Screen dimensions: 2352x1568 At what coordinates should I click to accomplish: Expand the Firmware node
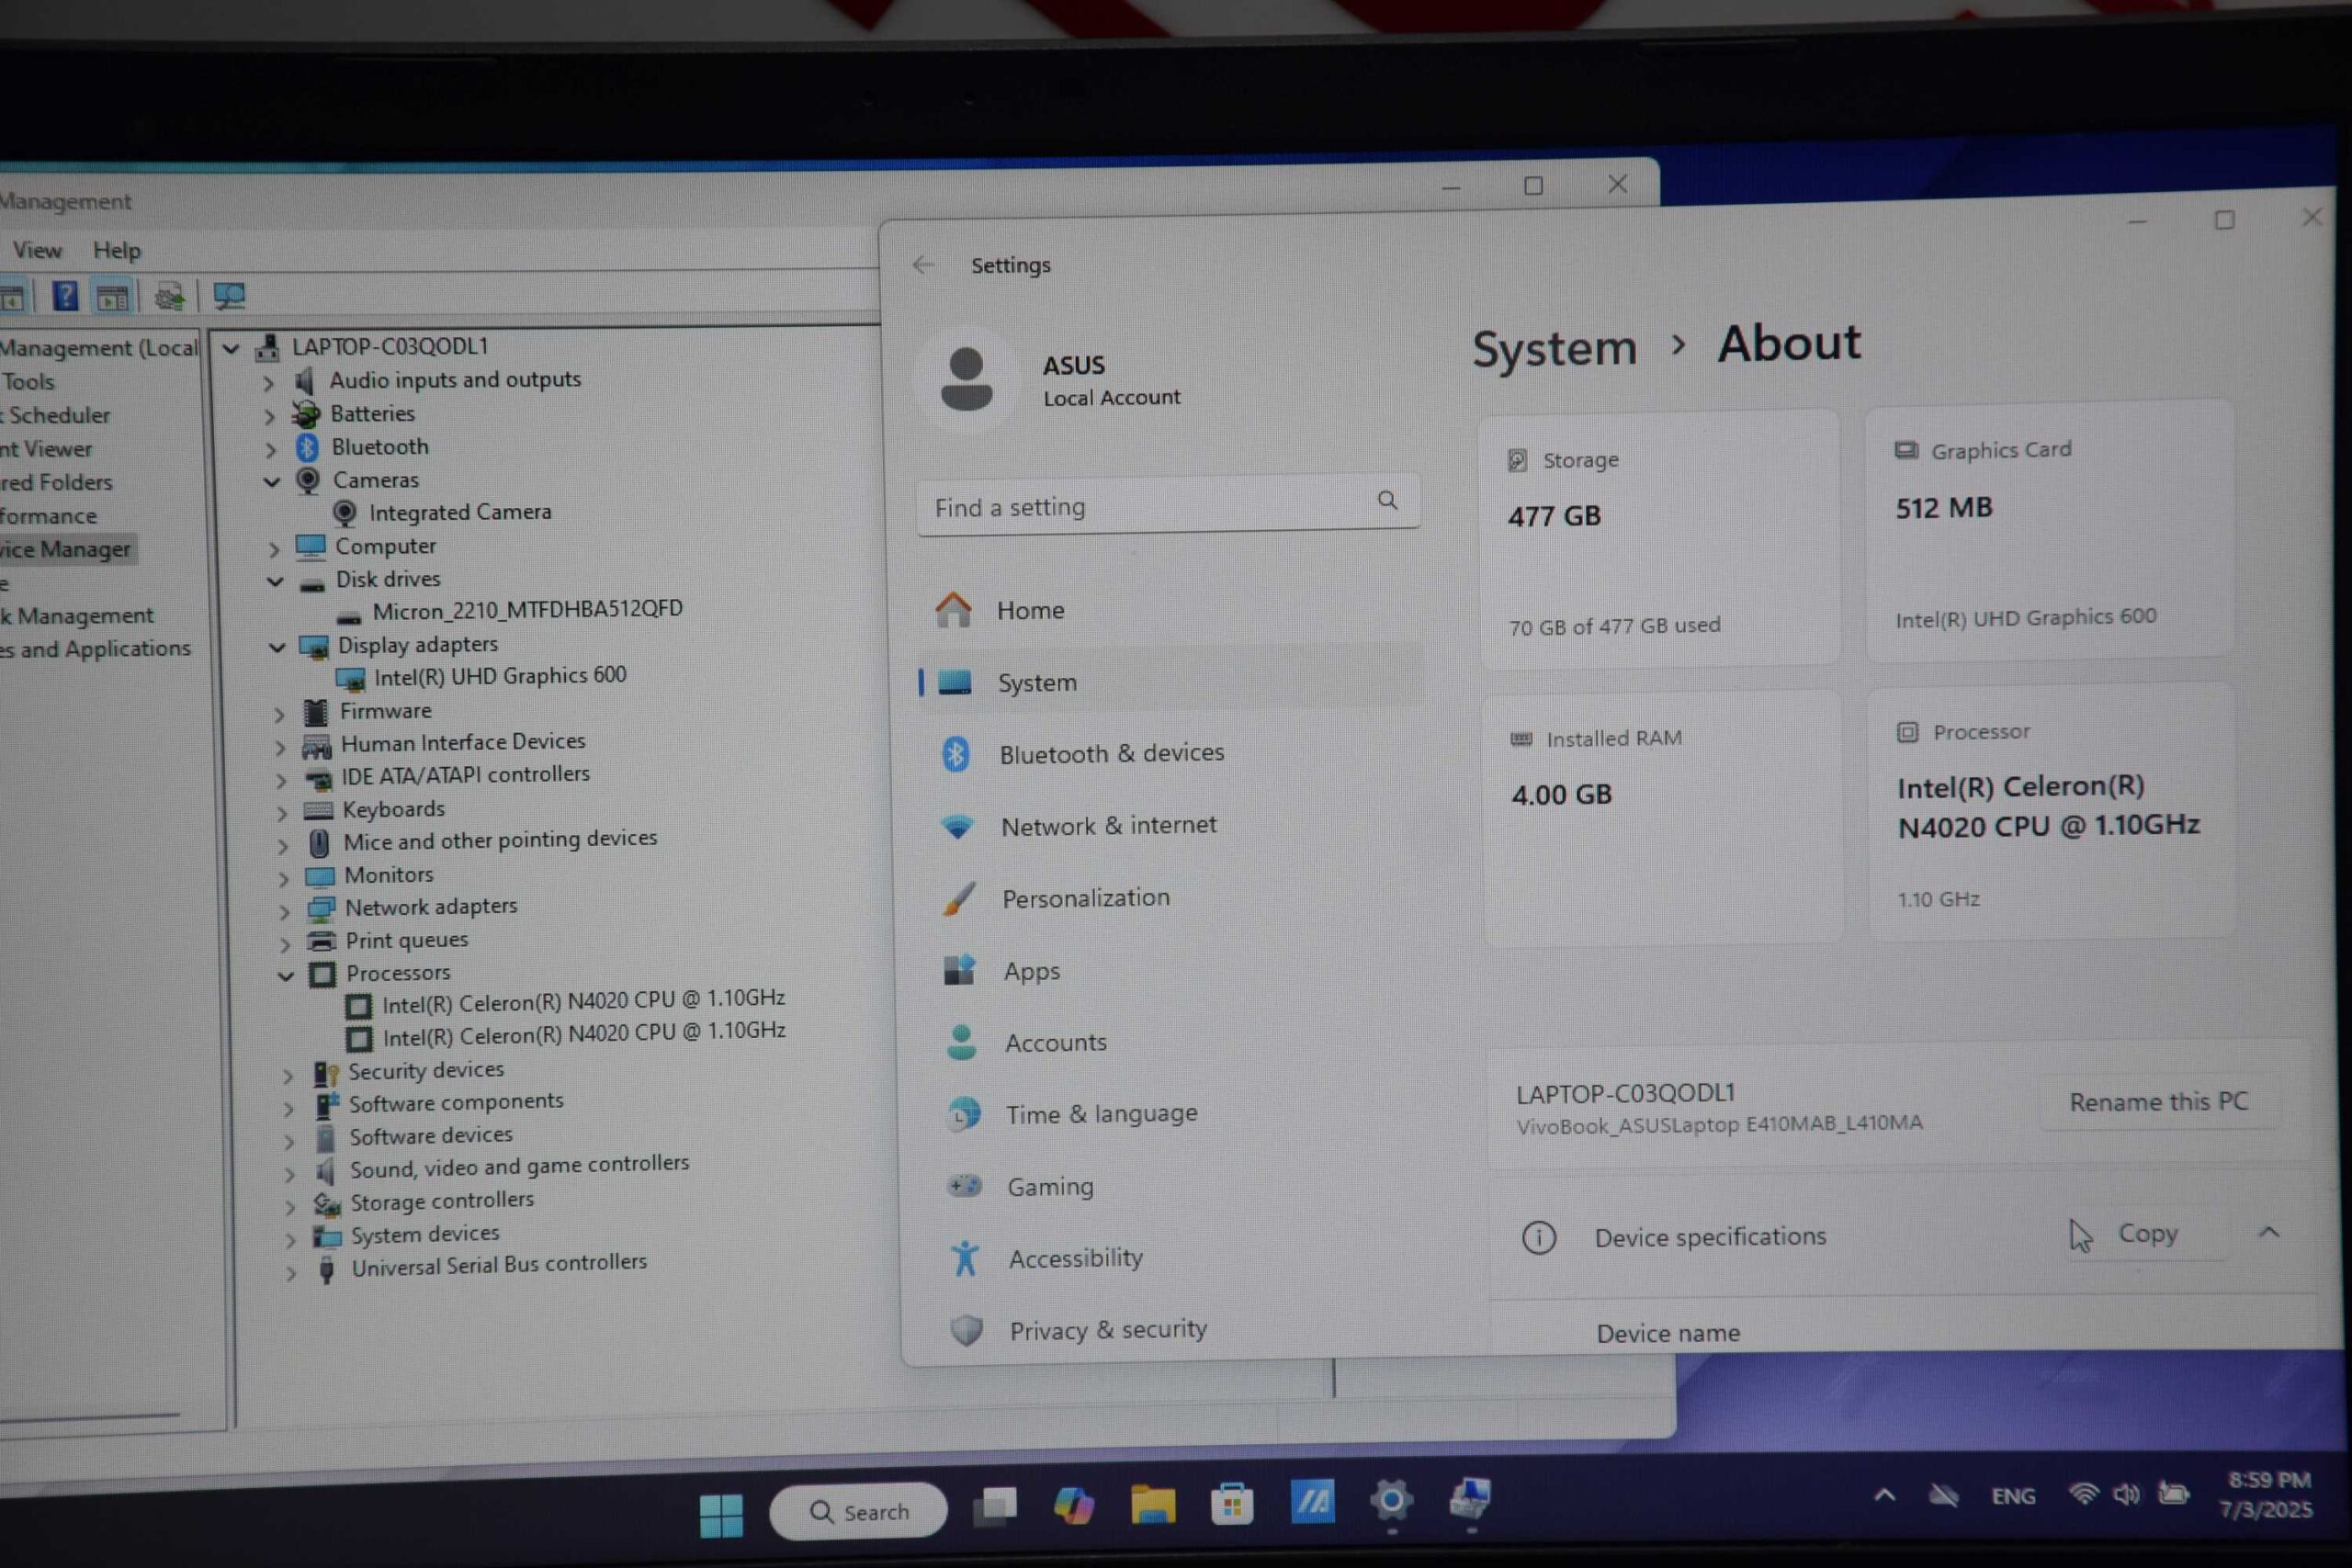point(279,714)
